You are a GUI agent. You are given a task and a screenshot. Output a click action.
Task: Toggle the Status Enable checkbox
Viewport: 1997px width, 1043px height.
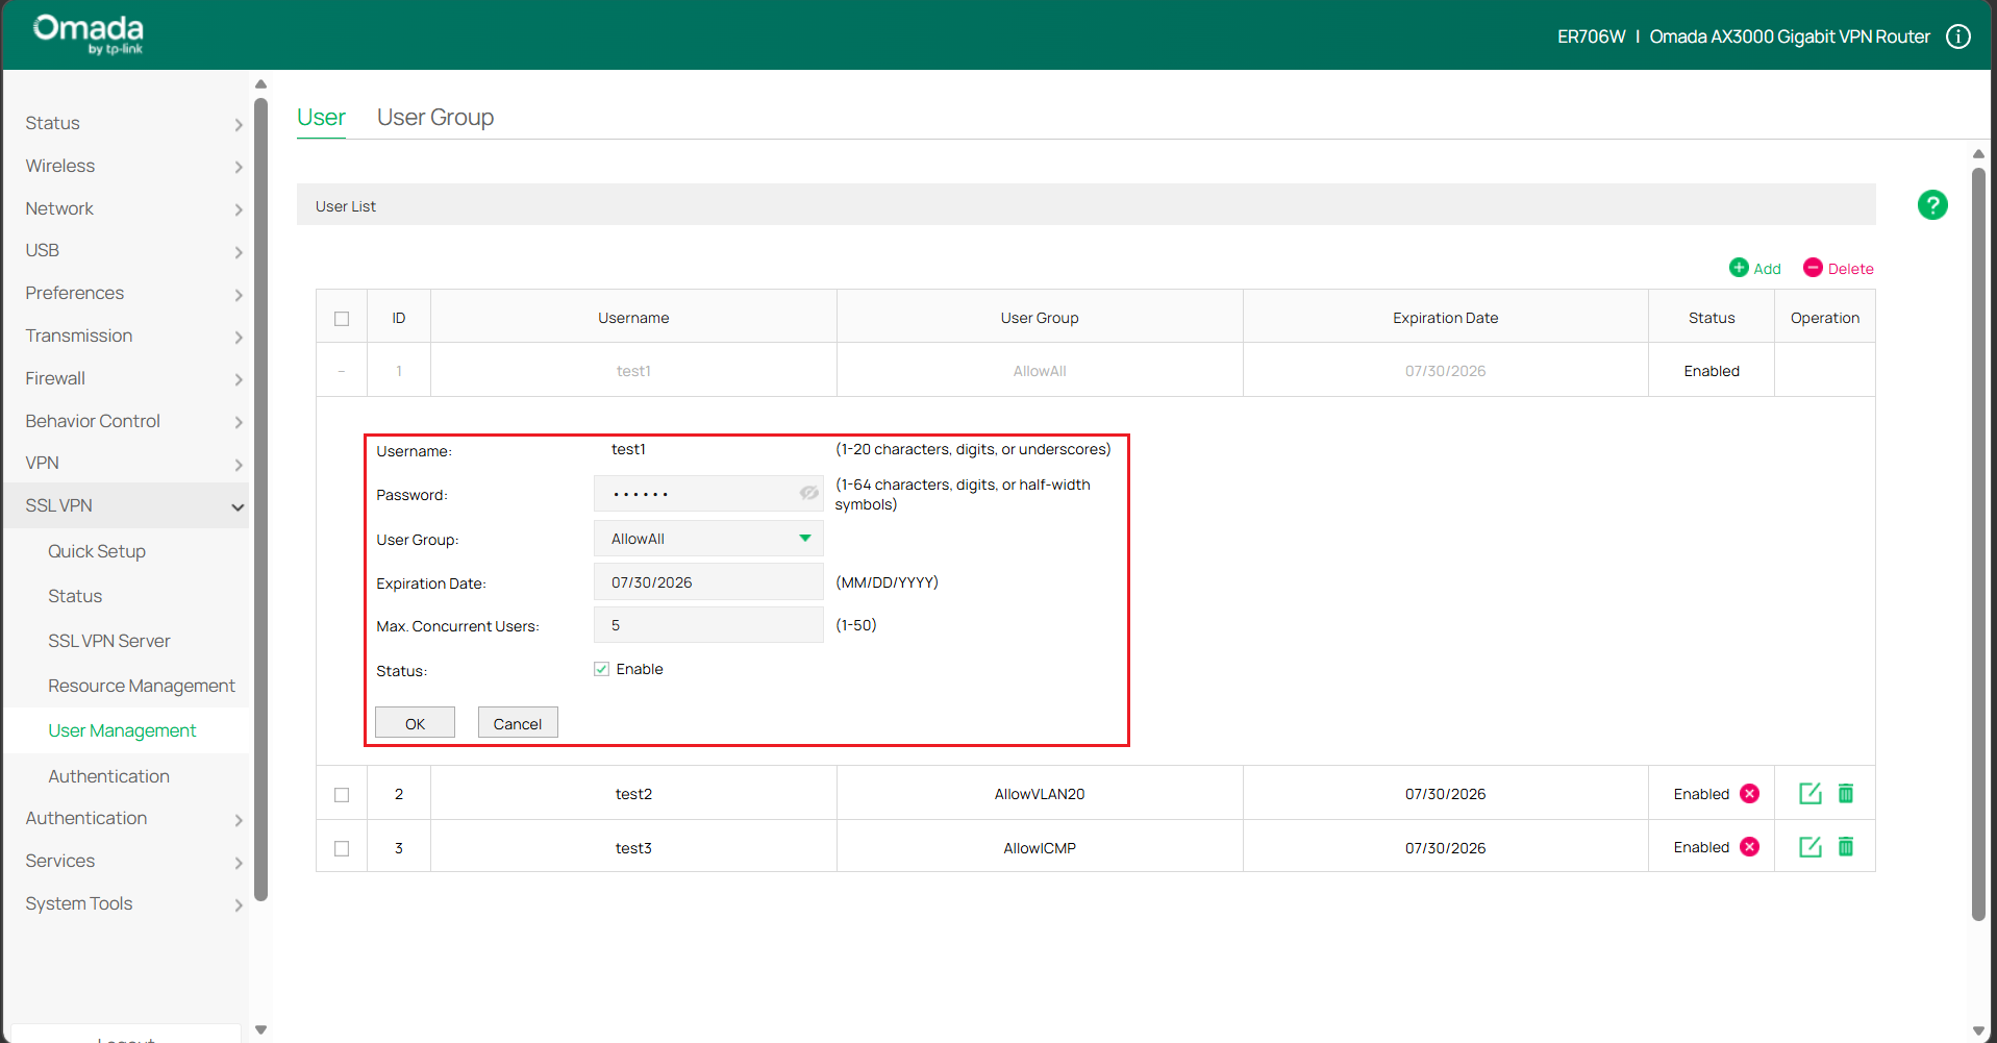click(601, 669)
